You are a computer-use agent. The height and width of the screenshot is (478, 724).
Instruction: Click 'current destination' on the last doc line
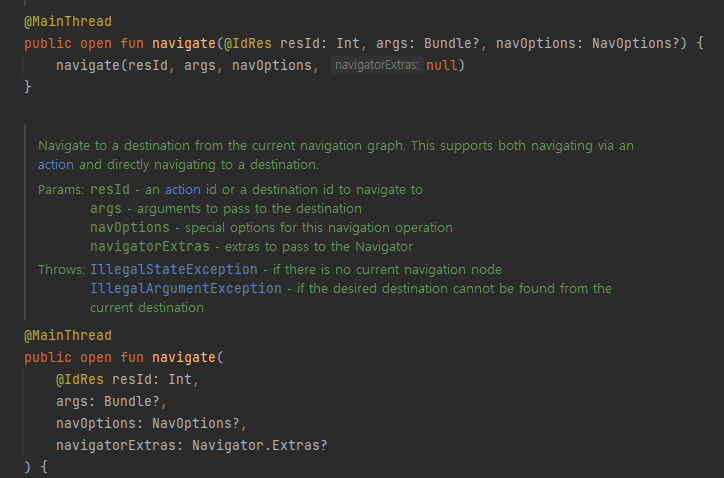[x=147, y=308]
